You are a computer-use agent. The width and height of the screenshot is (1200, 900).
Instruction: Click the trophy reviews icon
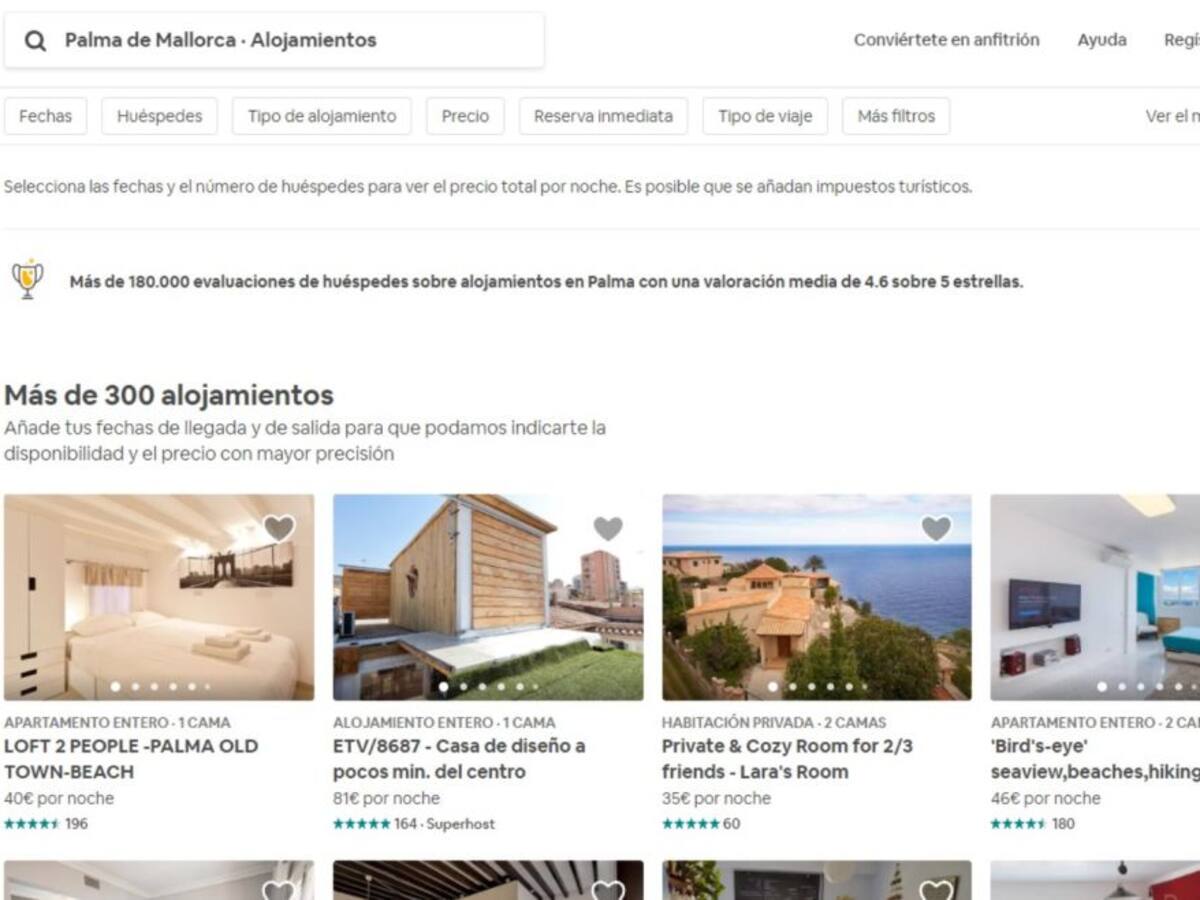27,280
